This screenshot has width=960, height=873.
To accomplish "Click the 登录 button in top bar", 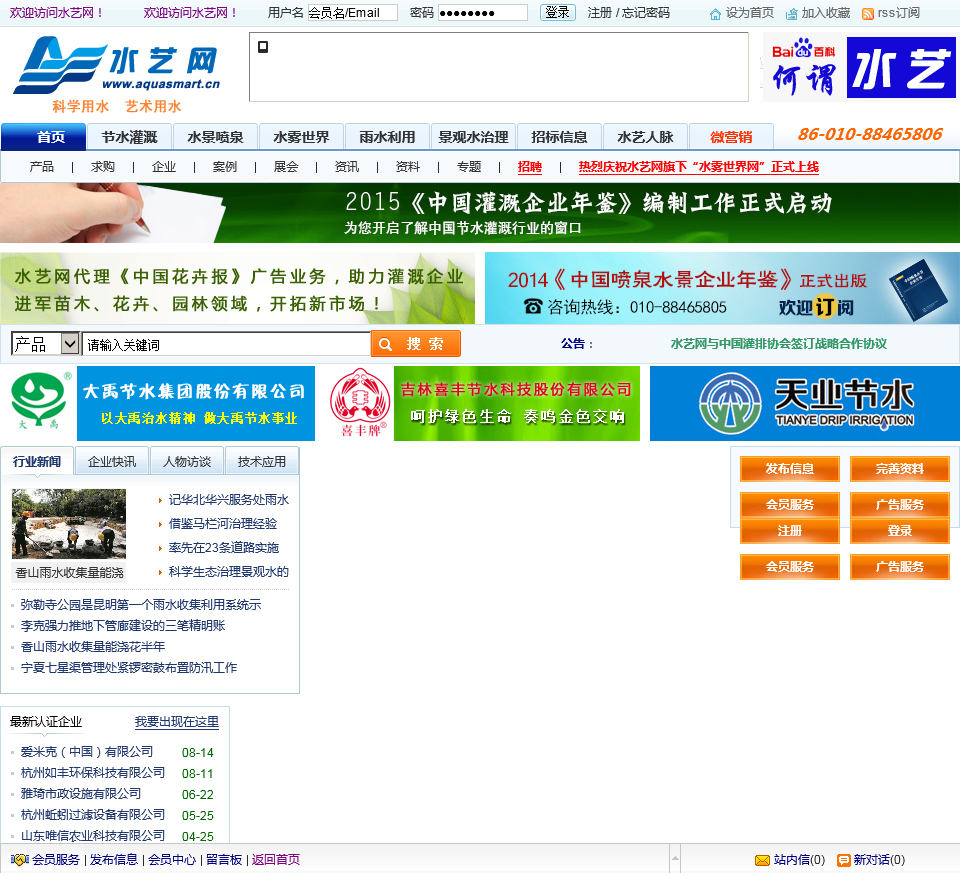I will pyautogui.click(x=557, y=12).
